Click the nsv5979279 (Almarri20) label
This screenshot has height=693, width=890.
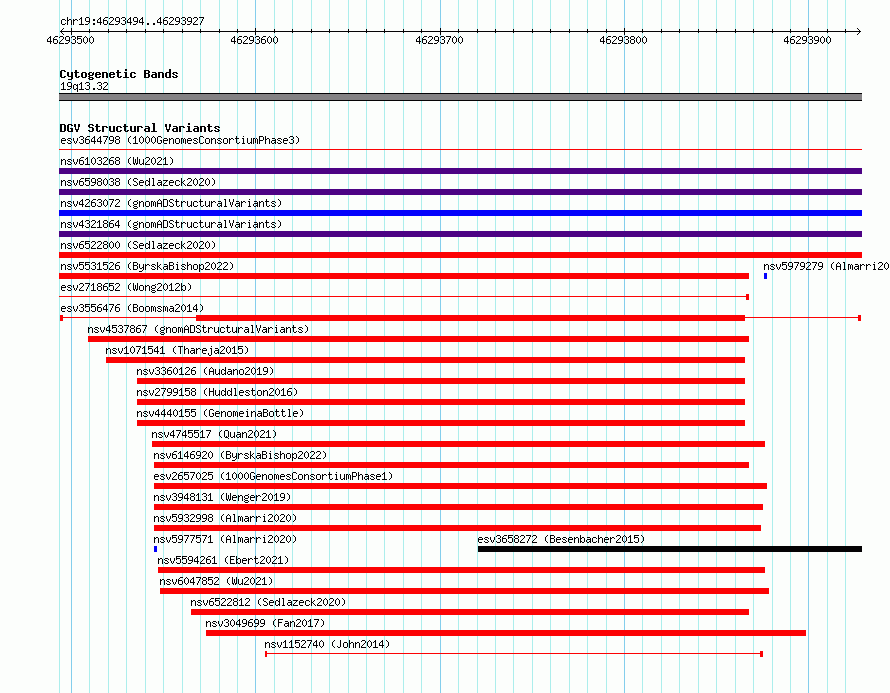826,266
